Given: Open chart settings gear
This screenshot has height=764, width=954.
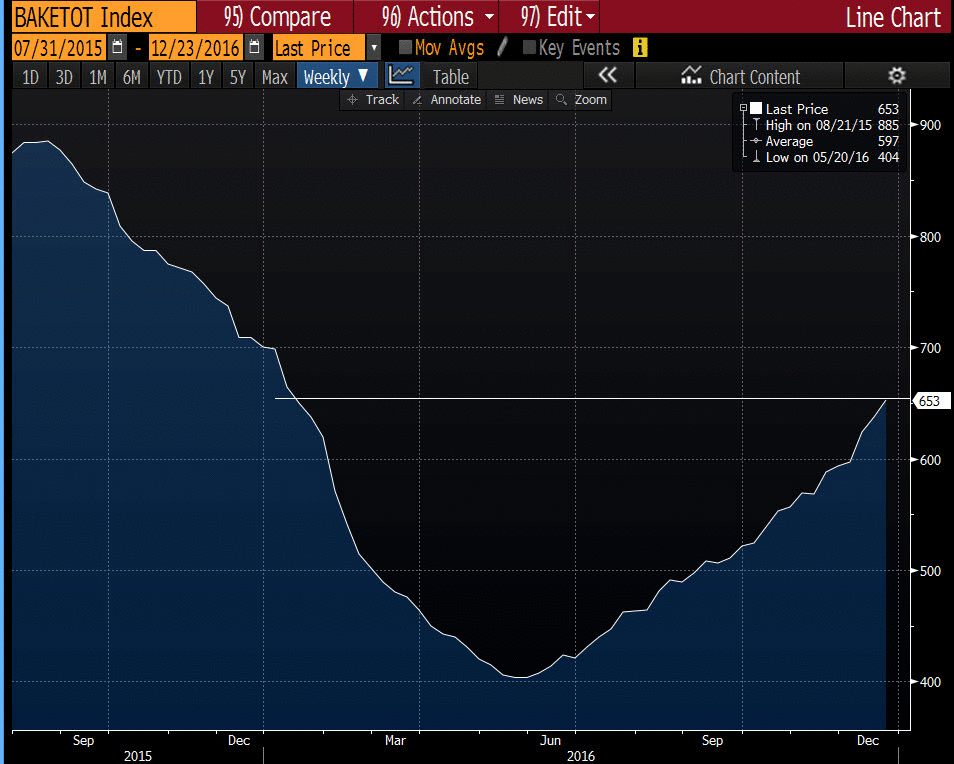Looking at the screenshot, I should pos(897,76).
